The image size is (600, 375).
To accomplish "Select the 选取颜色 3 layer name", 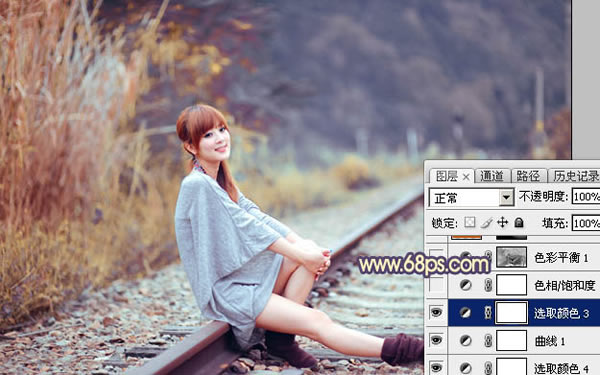I will tap(561, 313).
